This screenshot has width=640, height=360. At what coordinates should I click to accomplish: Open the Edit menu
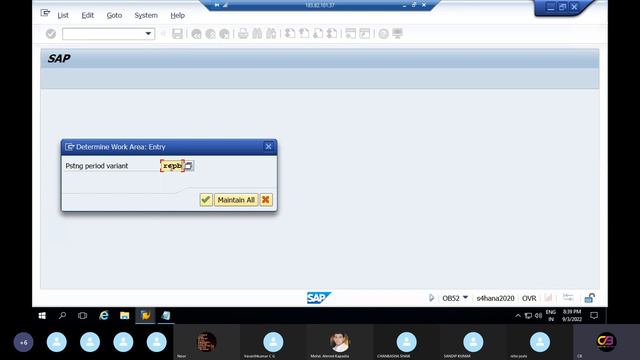coord(87,15)
